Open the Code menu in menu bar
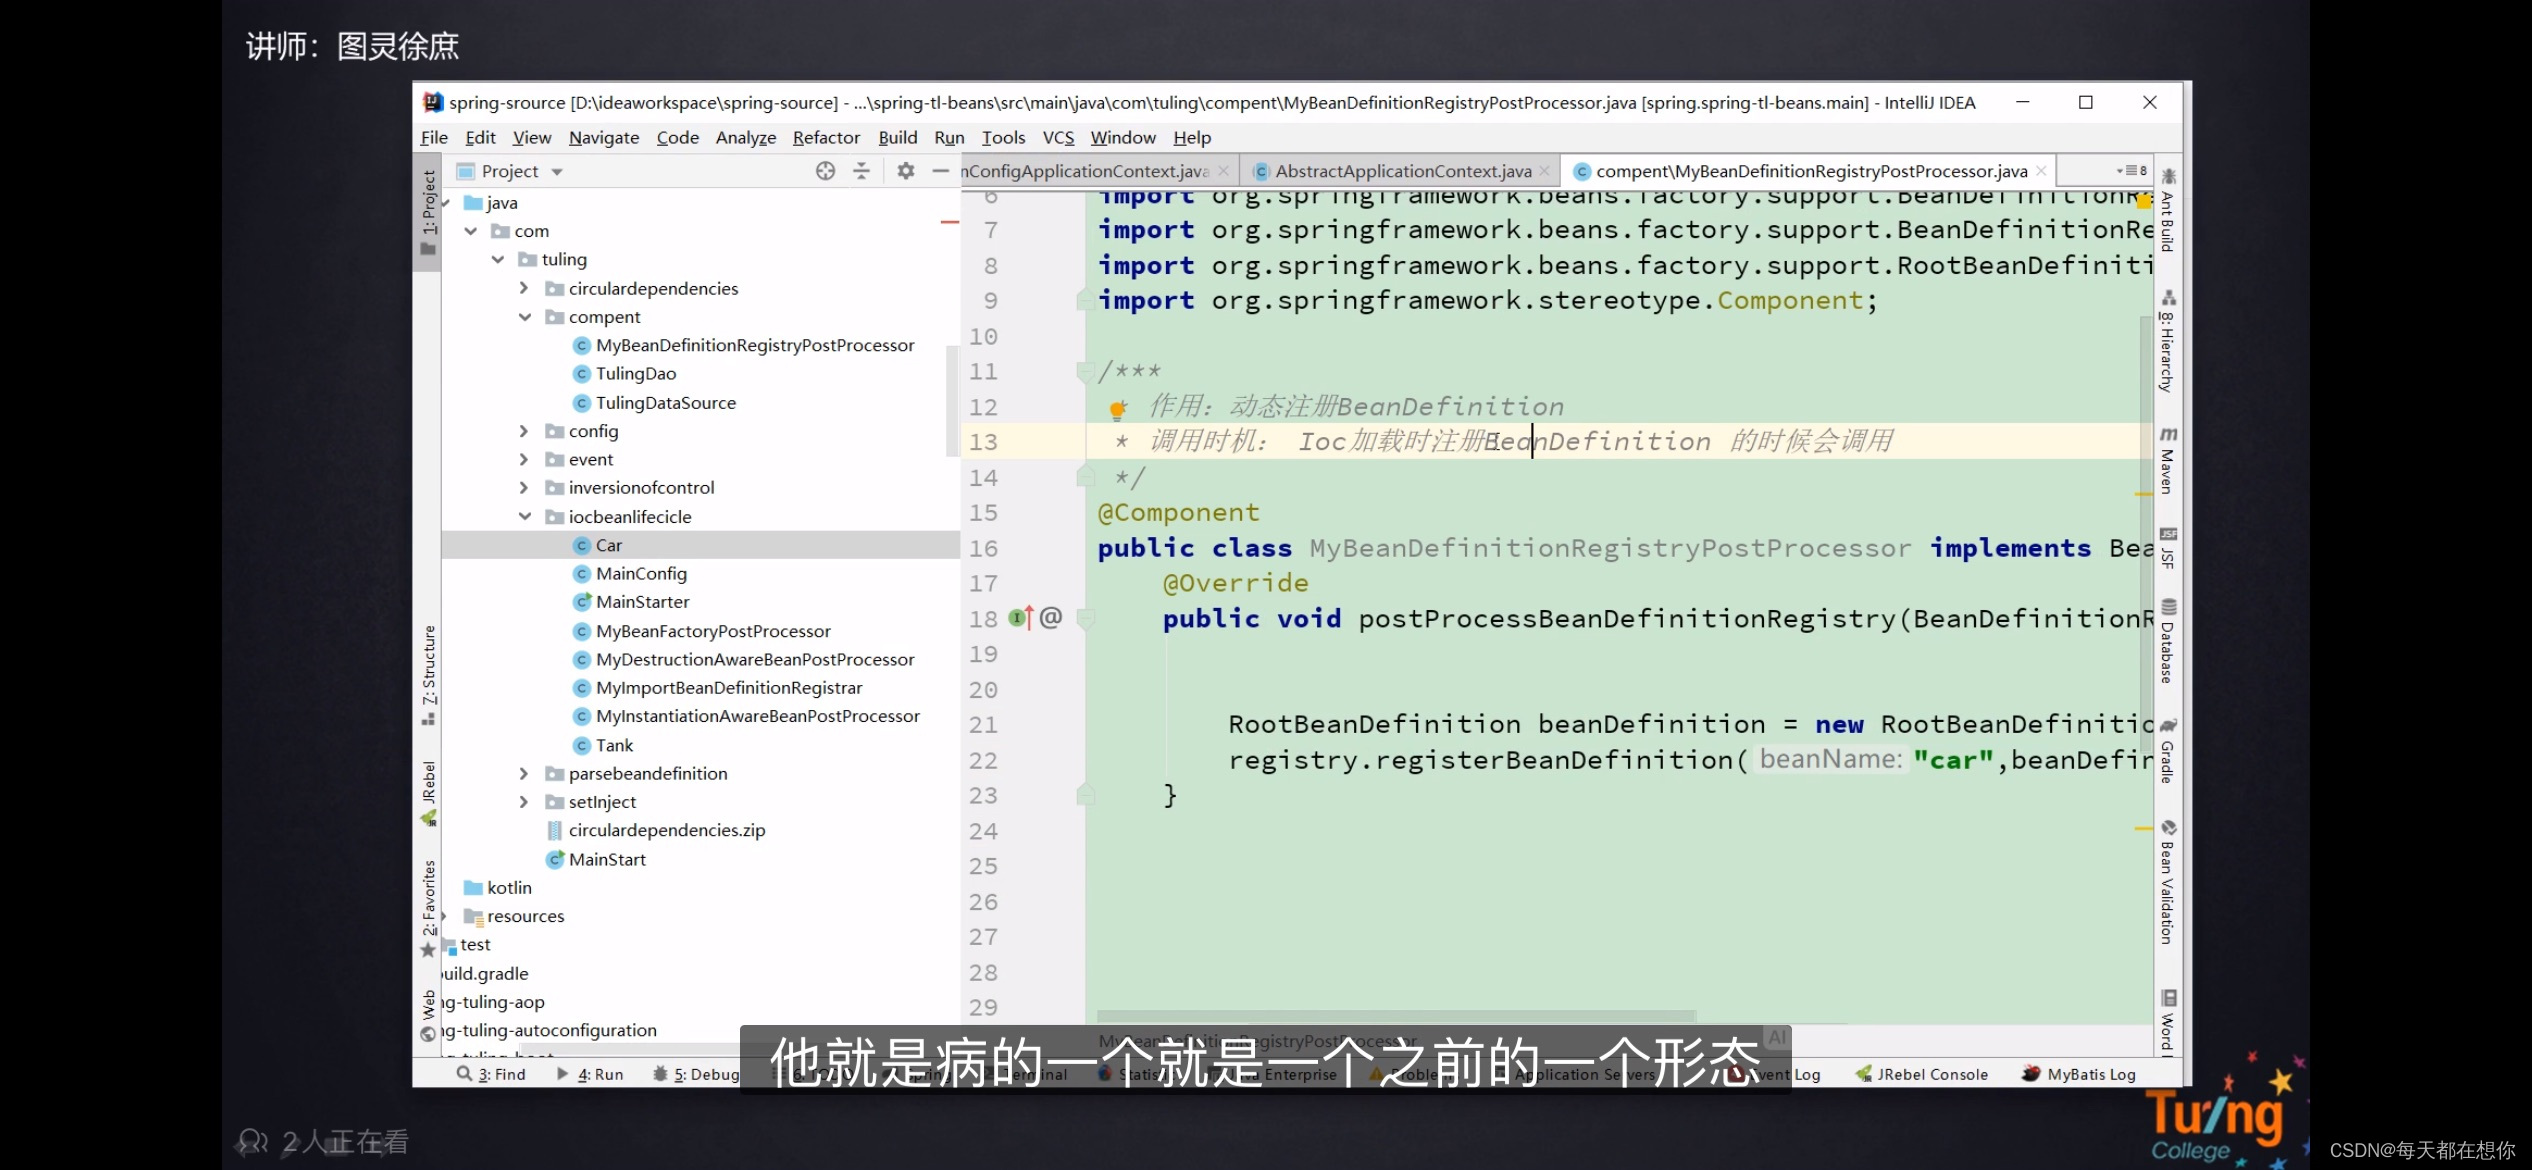The image size is (2532, 1170). (678, 136)
